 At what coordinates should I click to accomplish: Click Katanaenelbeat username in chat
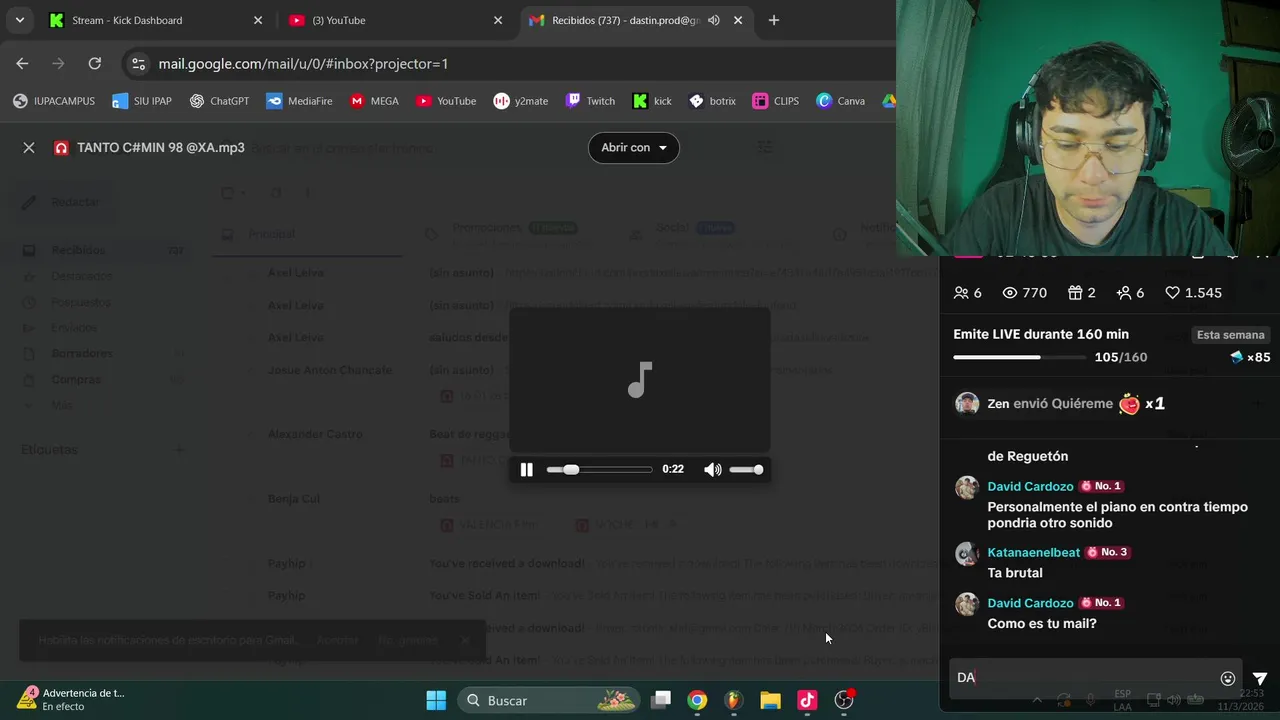(1033, 552)
